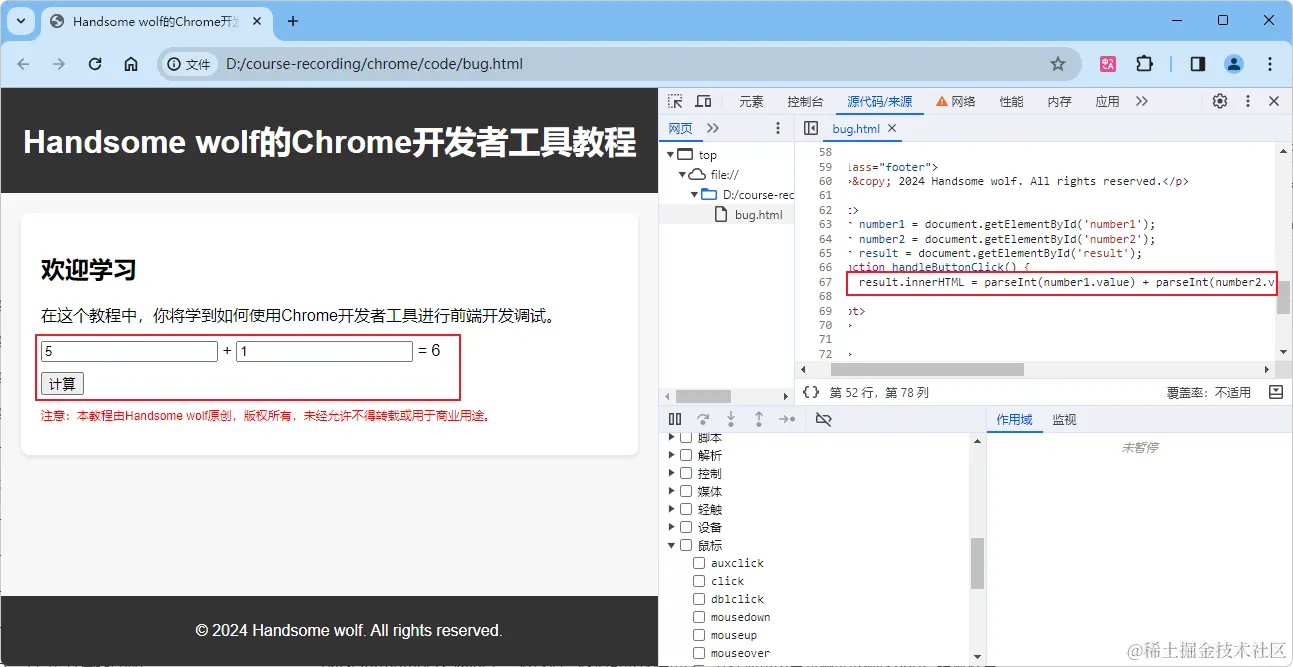Switch to the 元素 panel tab
Screen dimensions: 1293x667
pyautogui.click(x=751, y=101)
